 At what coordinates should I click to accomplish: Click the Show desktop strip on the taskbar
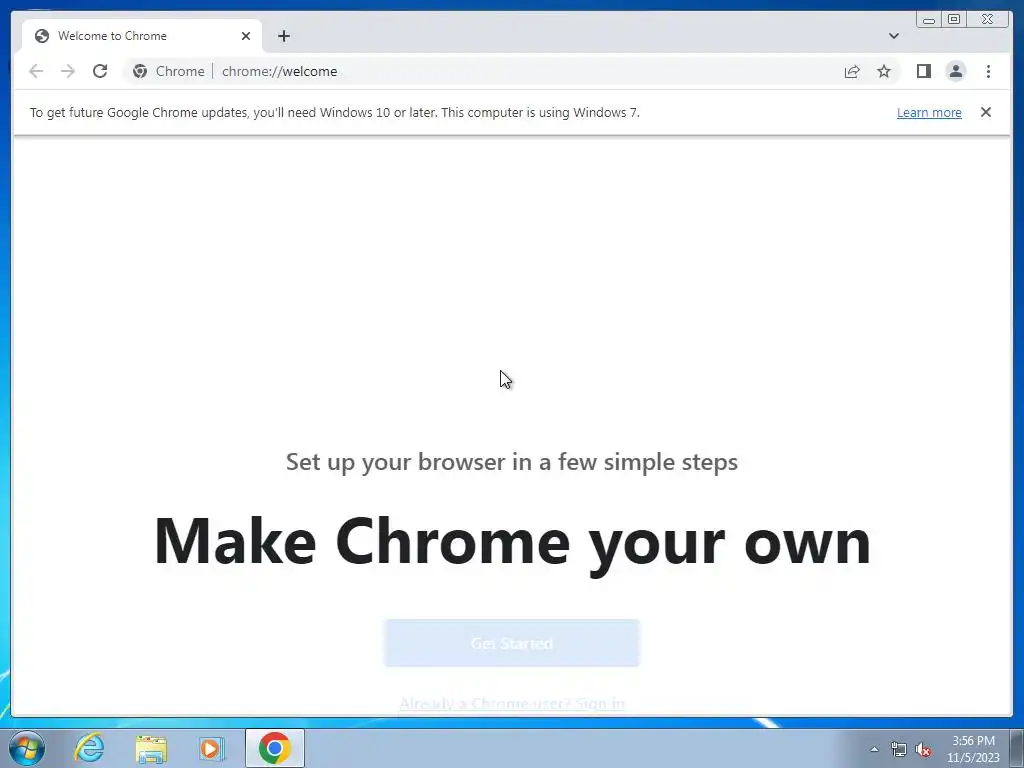1017,748
